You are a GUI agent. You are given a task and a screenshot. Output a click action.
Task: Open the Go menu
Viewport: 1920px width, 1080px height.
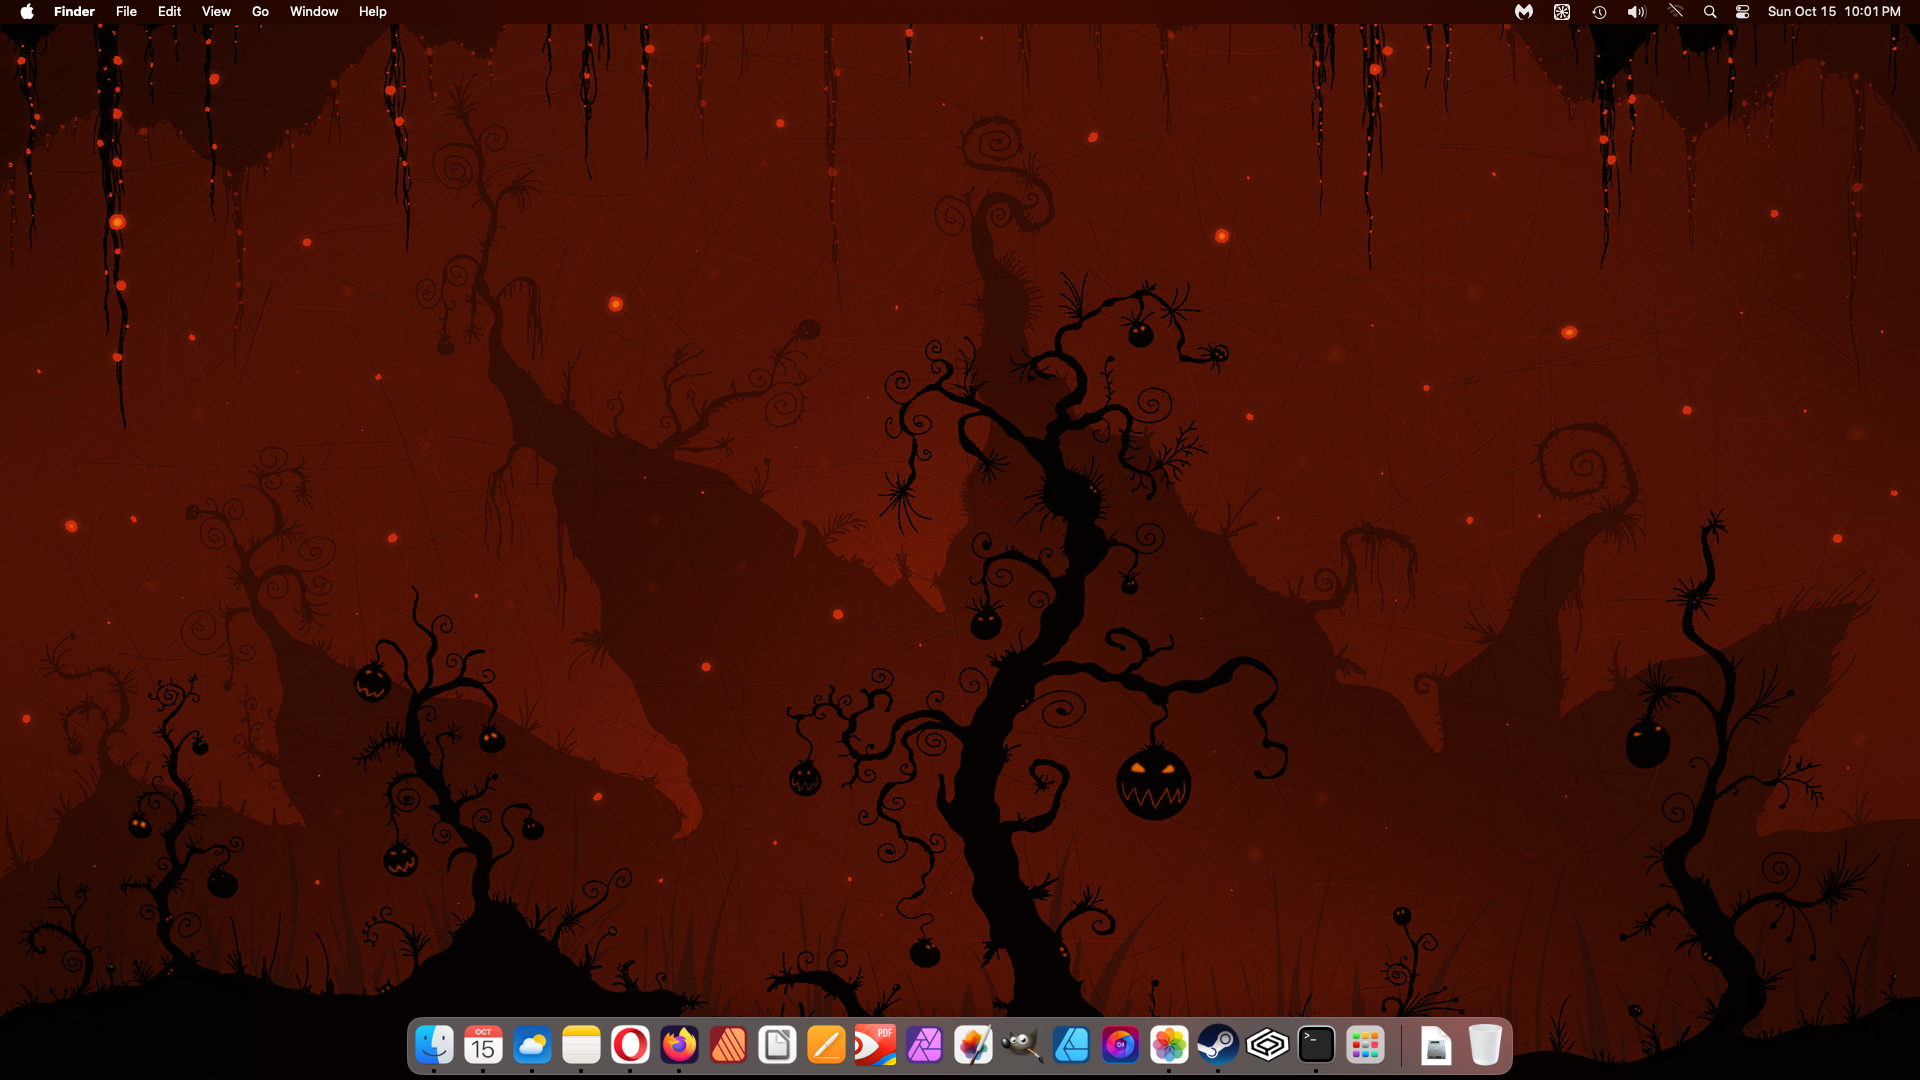260,12
